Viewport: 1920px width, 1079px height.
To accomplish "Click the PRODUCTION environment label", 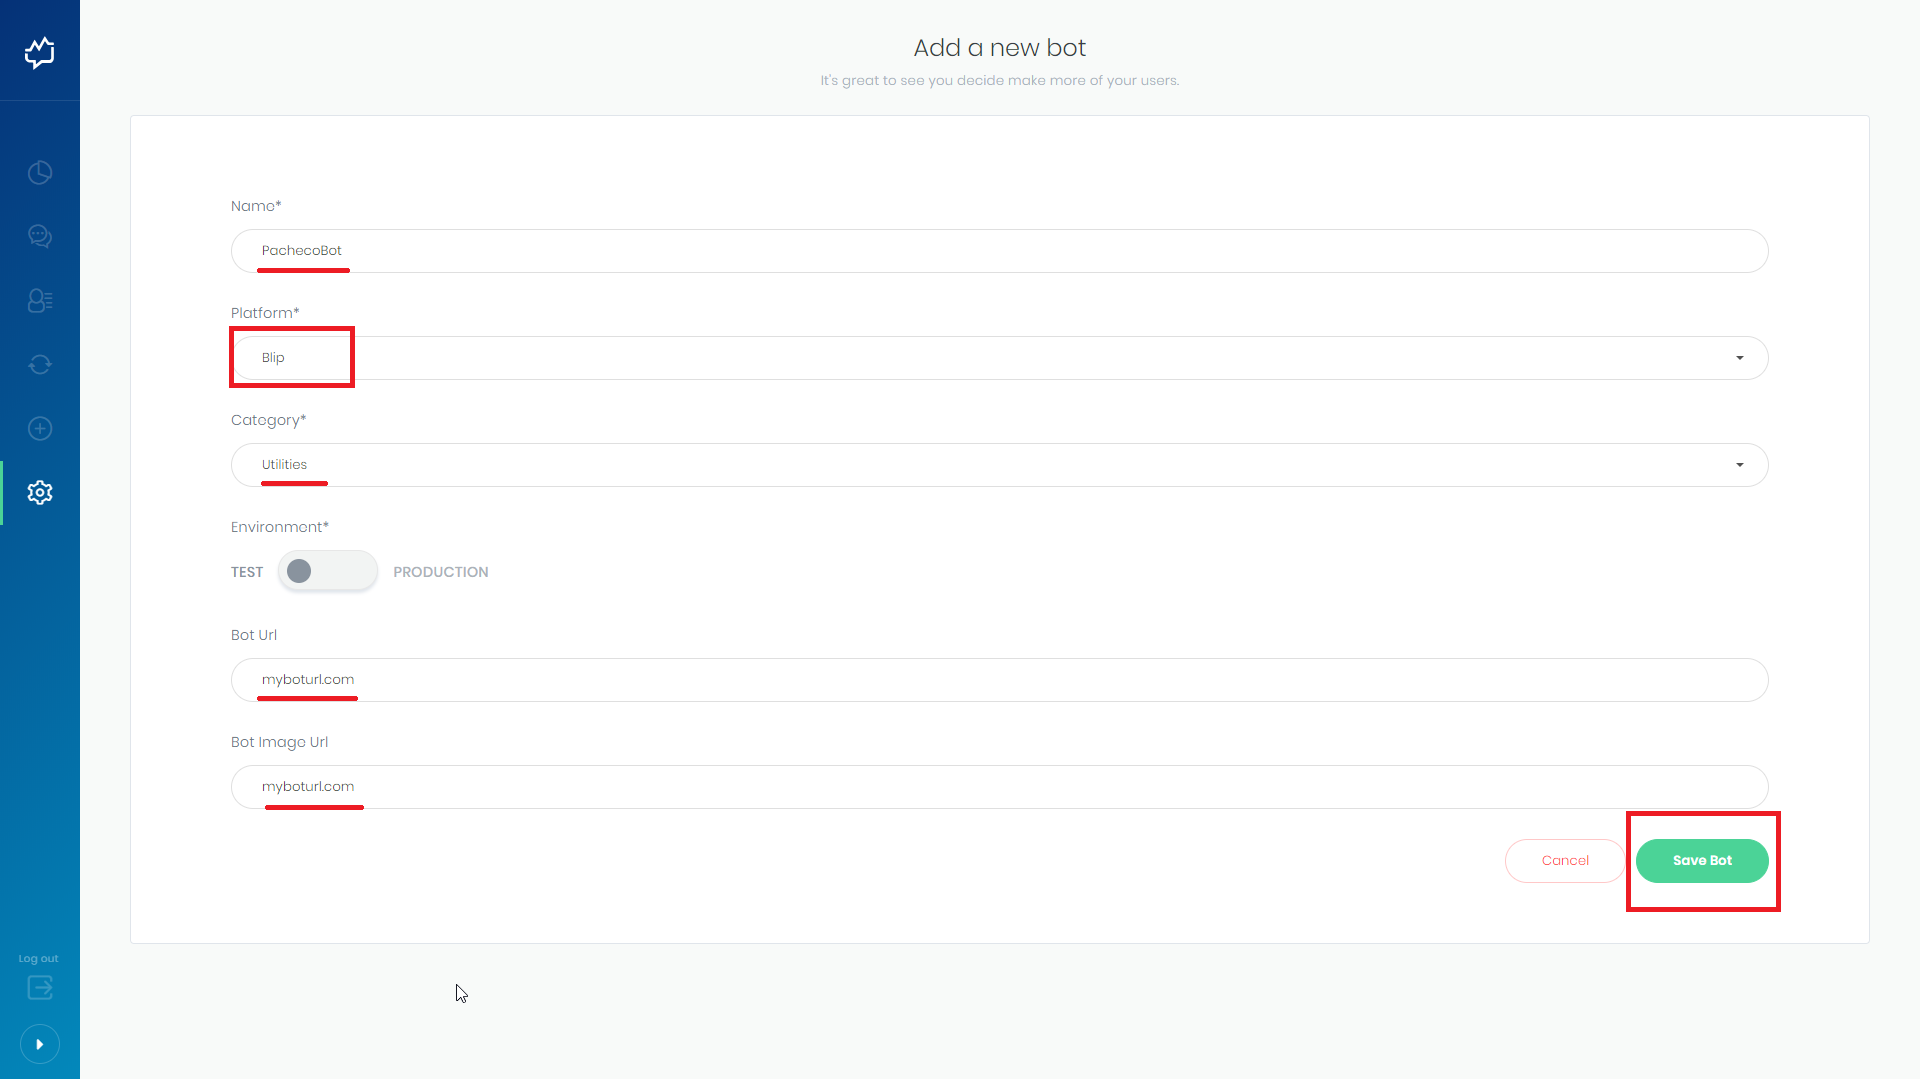I will click(441, 572).
